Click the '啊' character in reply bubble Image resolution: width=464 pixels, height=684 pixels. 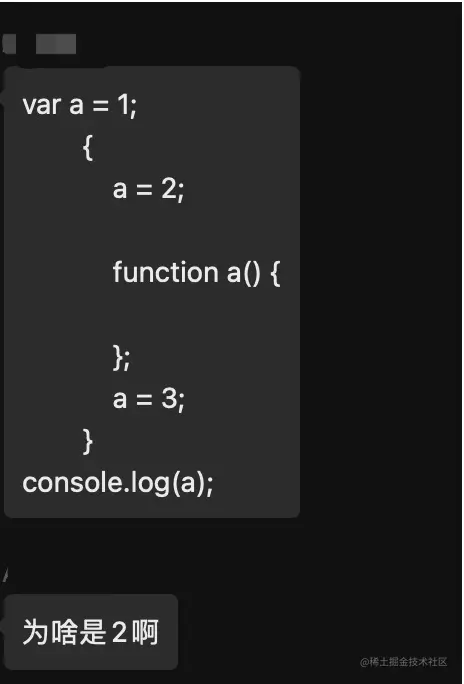(x=145, y=632)
